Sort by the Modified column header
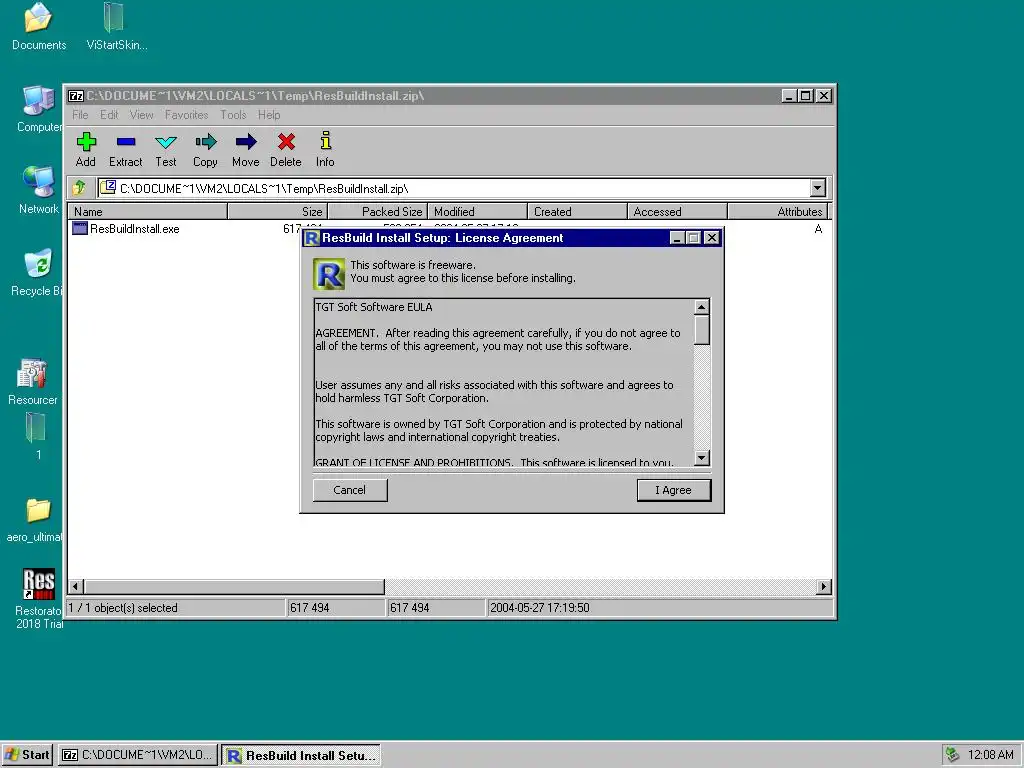This screenshot has width=1024, height=768. [x=477, y=212]
